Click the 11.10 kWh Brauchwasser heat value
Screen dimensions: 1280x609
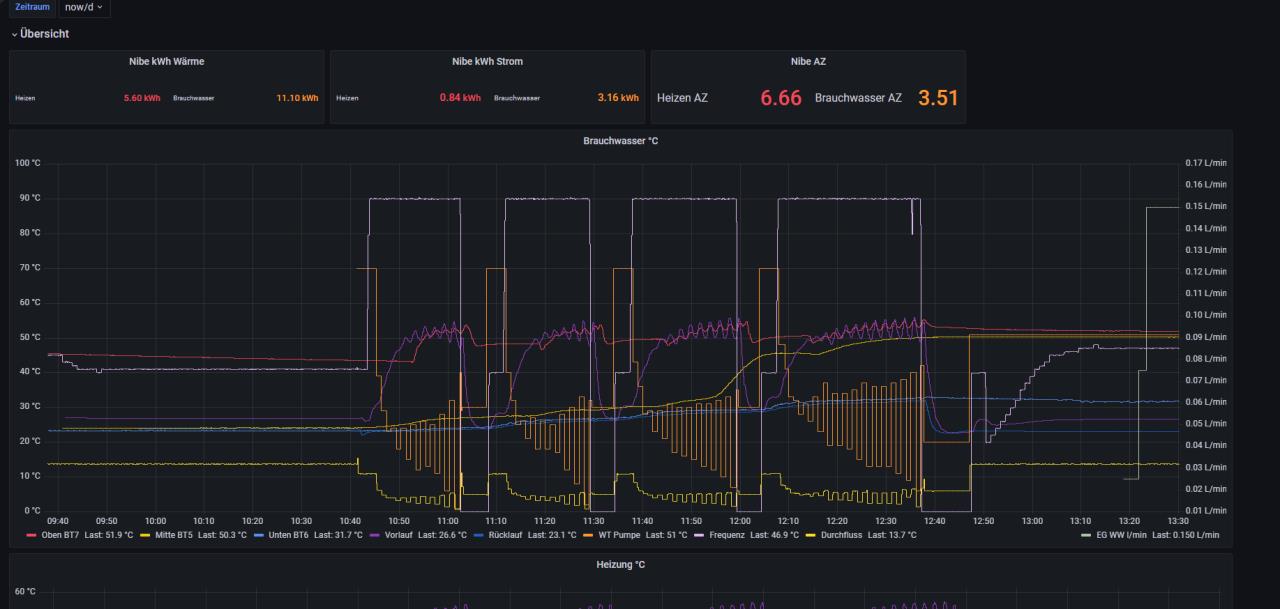(x=297, y=98)
